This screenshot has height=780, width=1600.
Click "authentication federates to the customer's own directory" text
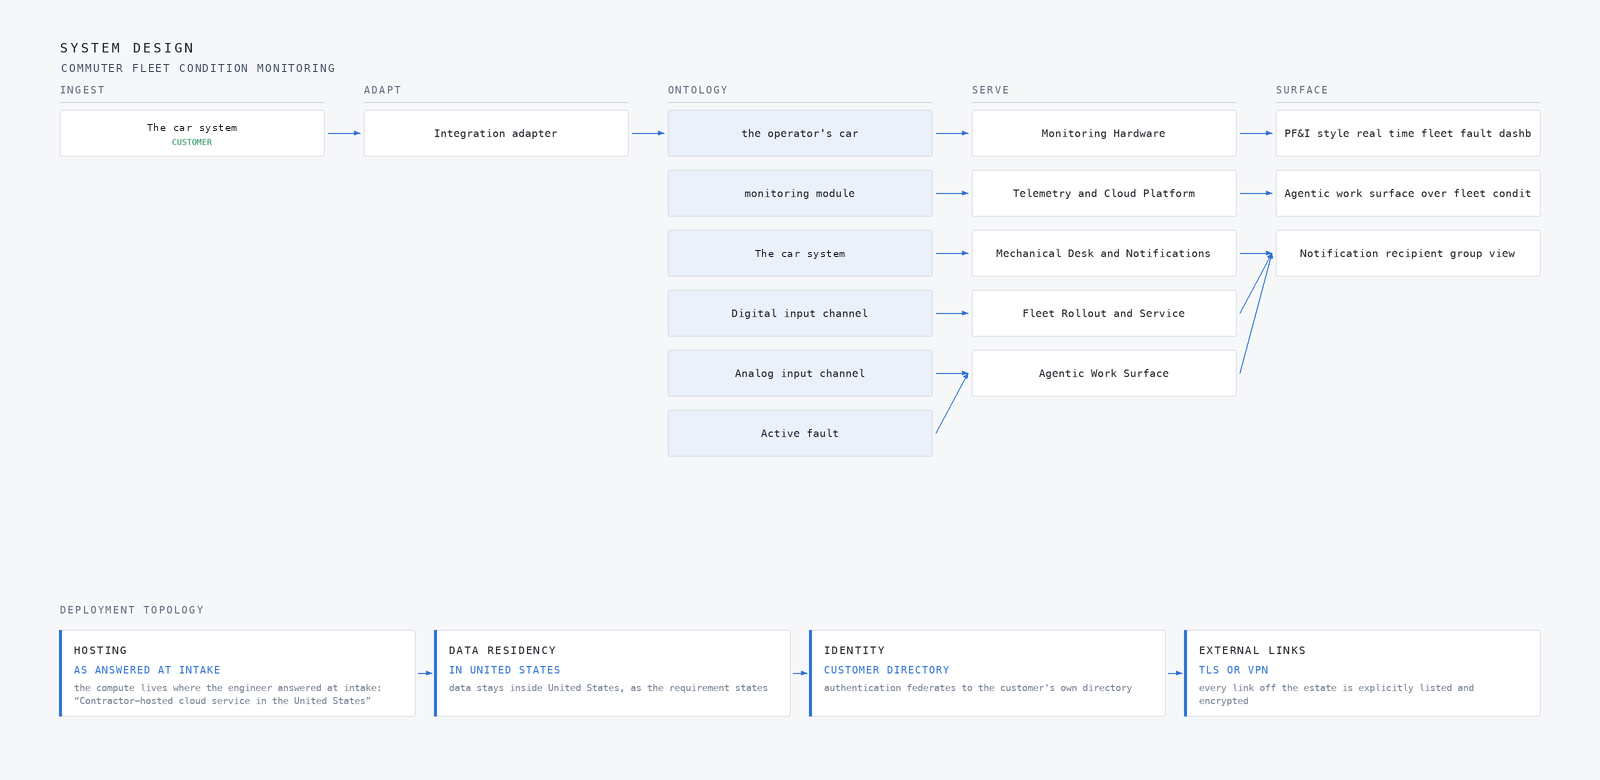978,688
